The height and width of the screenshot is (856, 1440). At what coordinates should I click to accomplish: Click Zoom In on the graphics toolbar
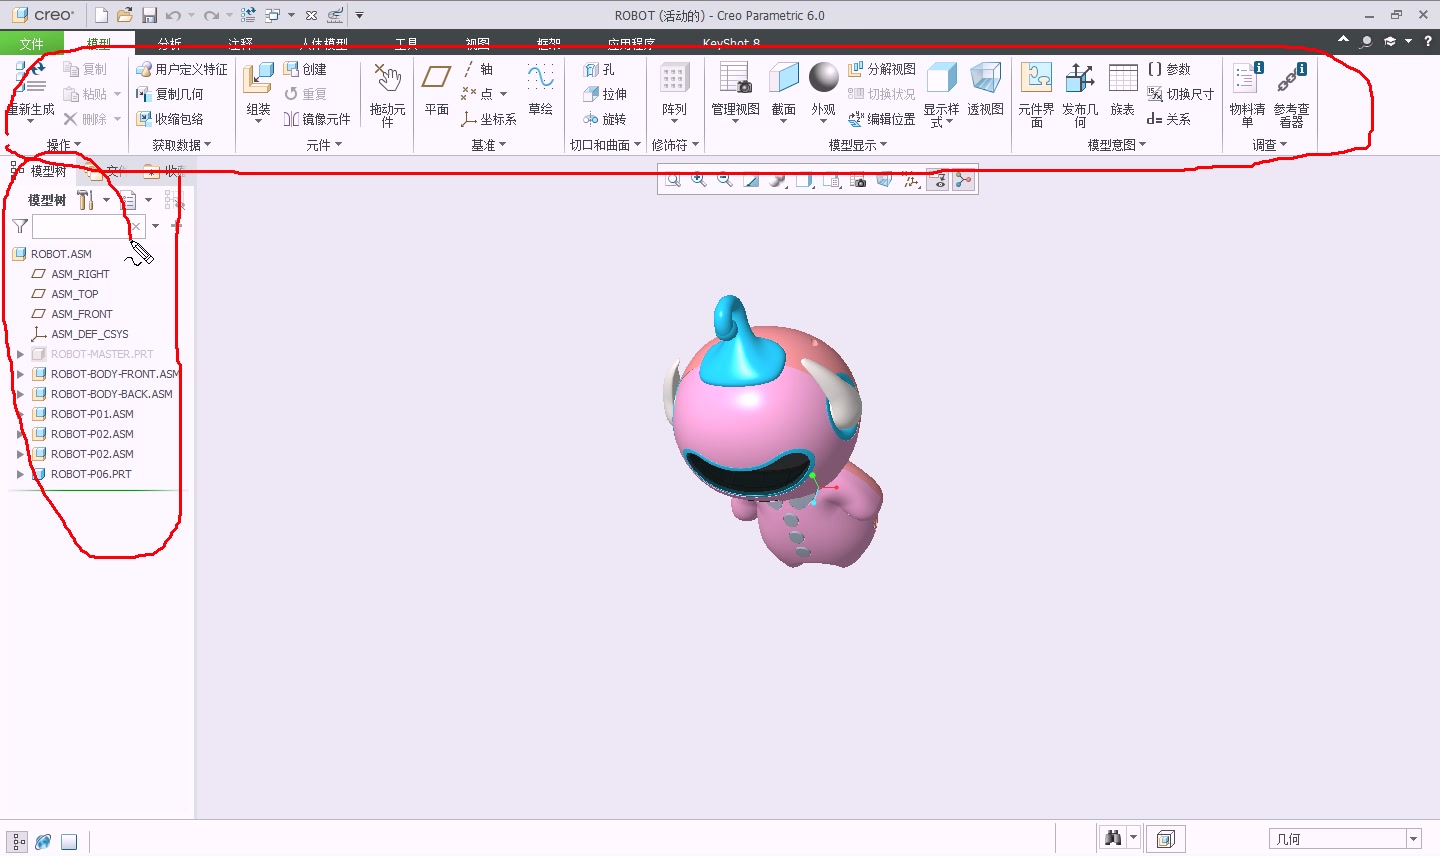tap(698, 180)
